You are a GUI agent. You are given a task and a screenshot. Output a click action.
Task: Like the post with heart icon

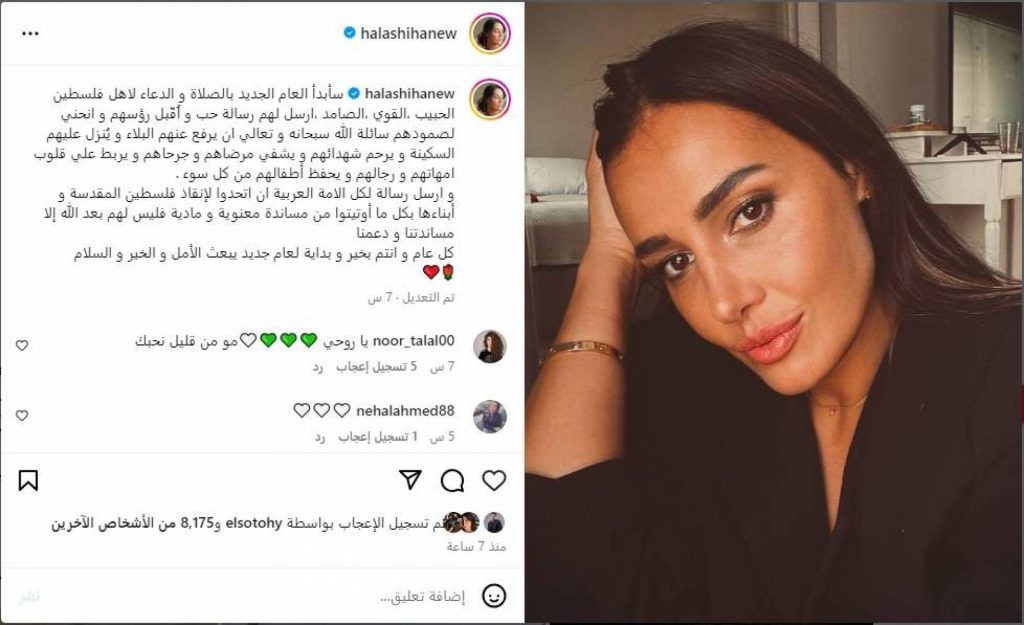coord(494,481)
